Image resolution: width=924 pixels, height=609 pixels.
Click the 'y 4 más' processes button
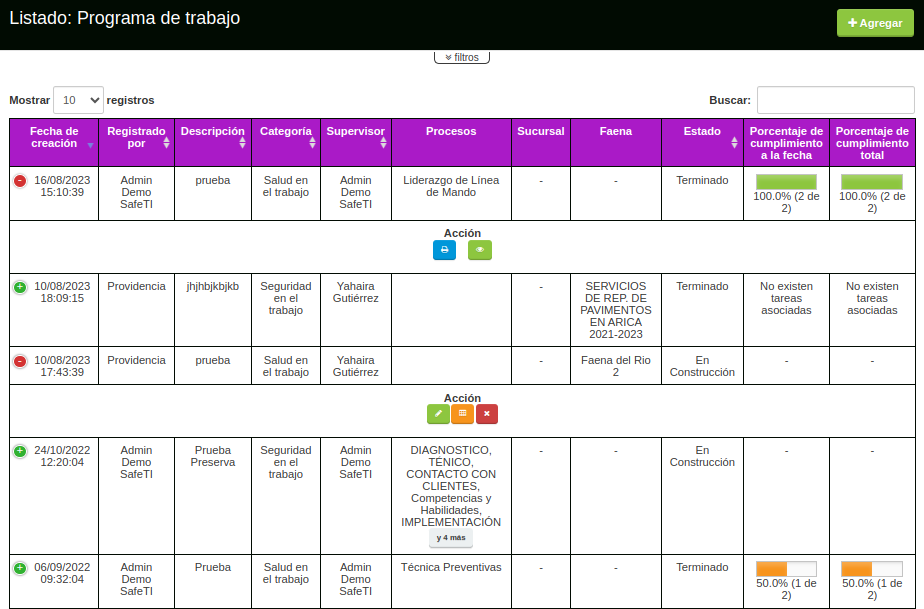(x=451, y=538)
